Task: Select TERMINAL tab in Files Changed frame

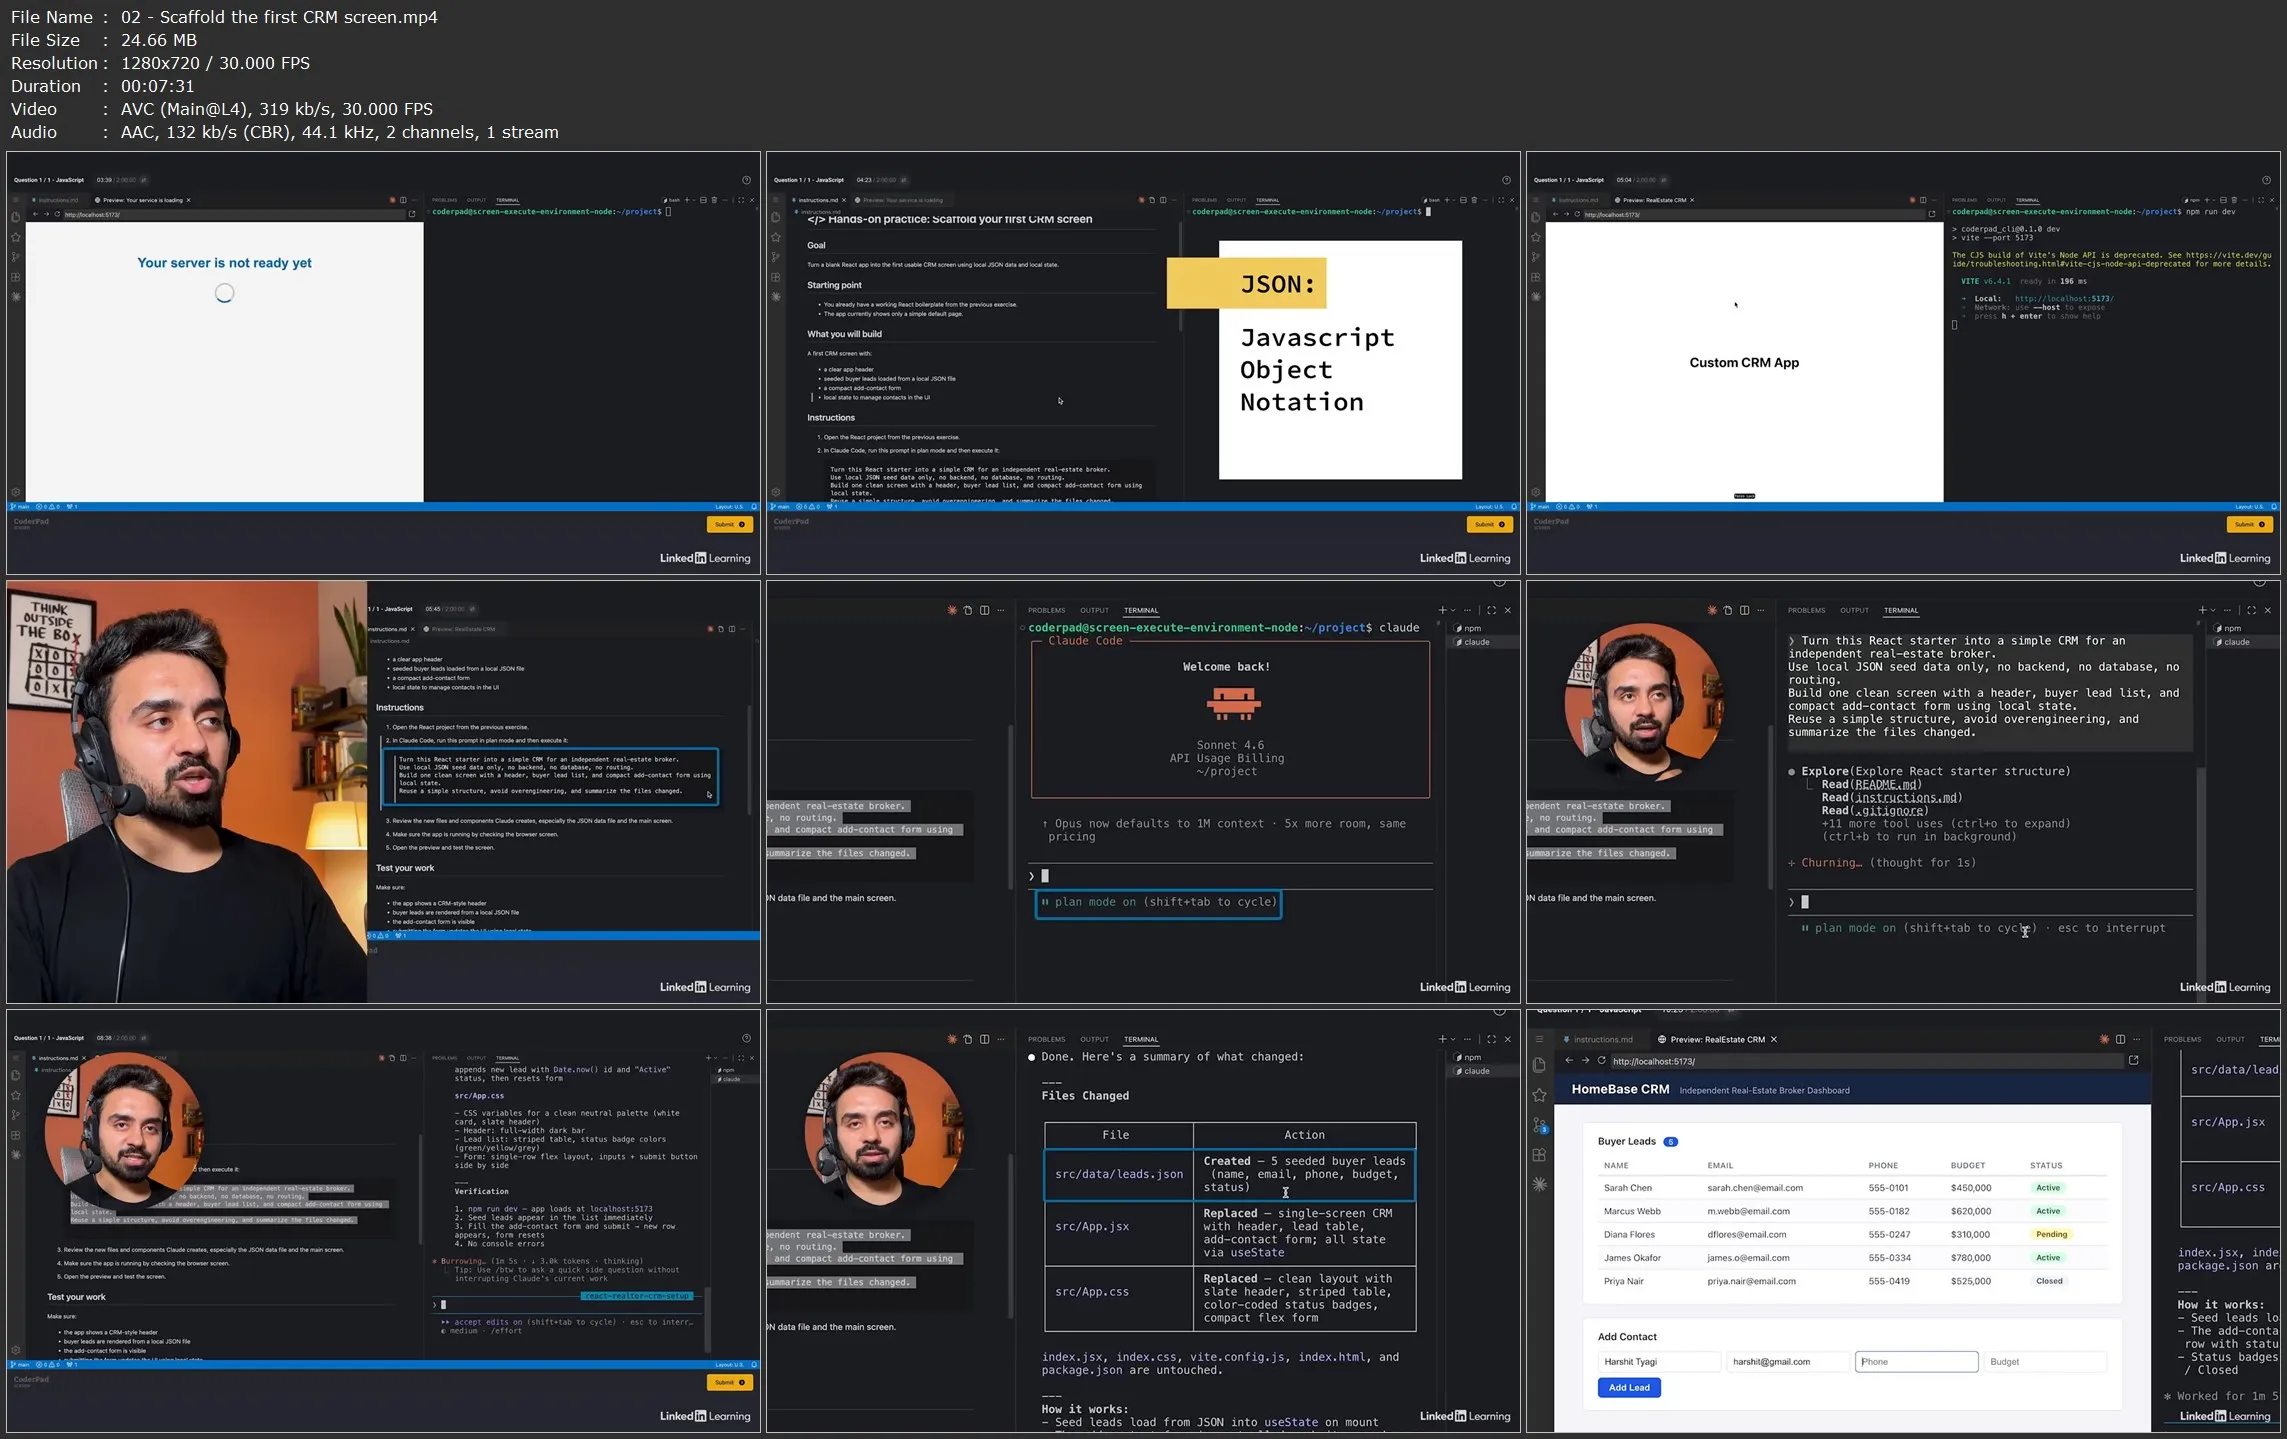Action: [x=1140, y=1039]
